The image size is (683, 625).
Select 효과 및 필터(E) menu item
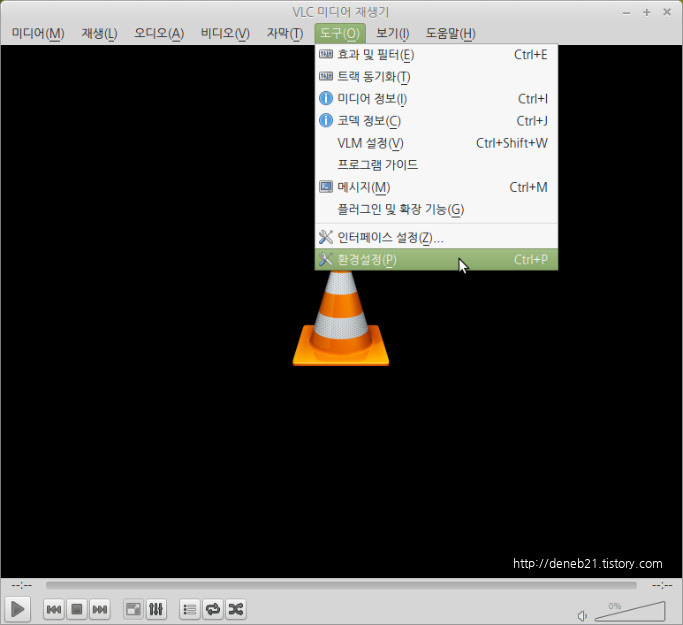[436, 54]
